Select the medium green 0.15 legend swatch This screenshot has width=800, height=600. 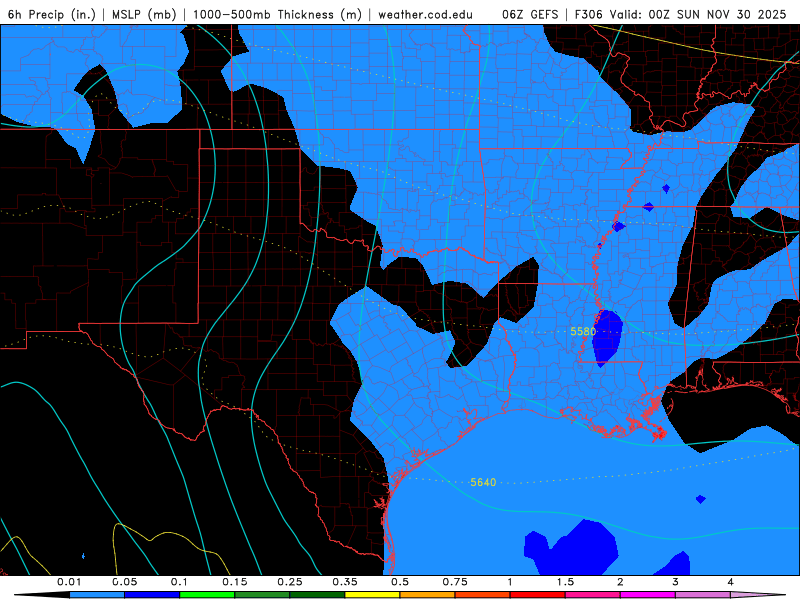coord(262,595)
